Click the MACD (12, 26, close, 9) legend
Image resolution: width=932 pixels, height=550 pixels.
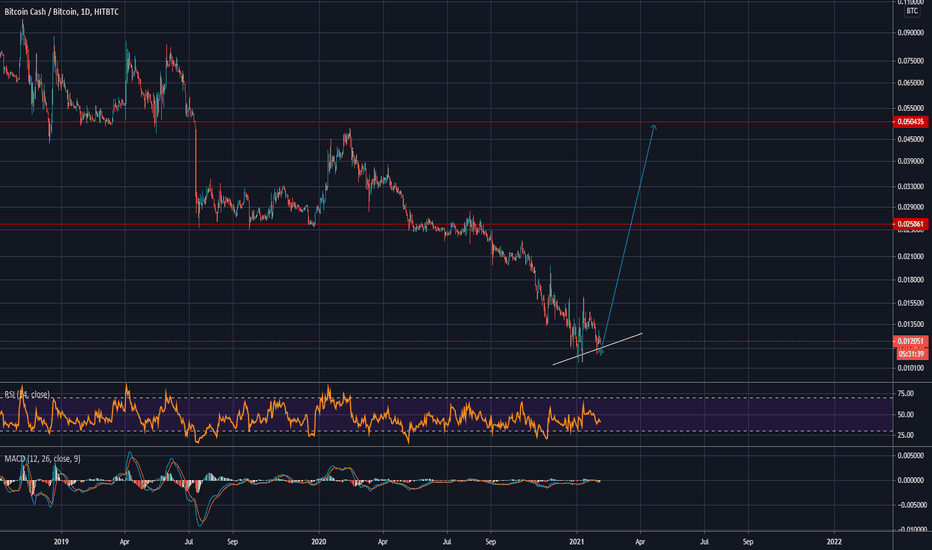42,459
